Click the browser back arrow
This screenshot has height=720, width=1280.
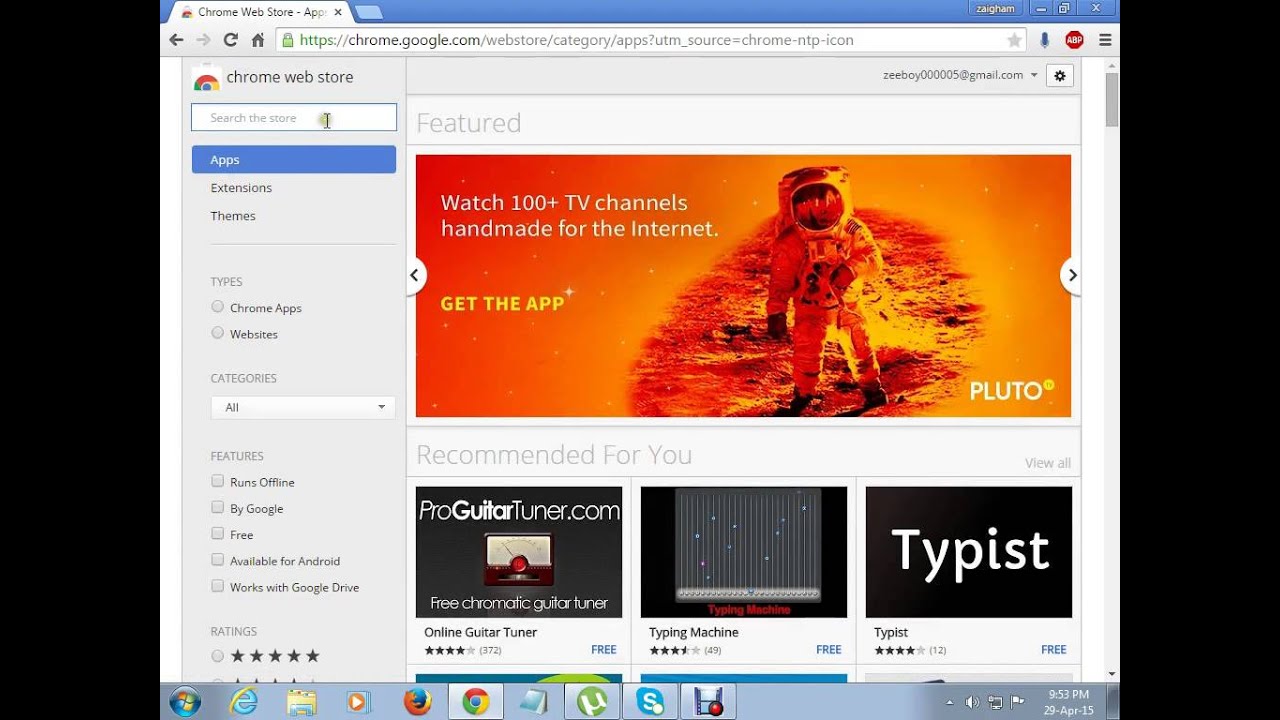(176, 40)
